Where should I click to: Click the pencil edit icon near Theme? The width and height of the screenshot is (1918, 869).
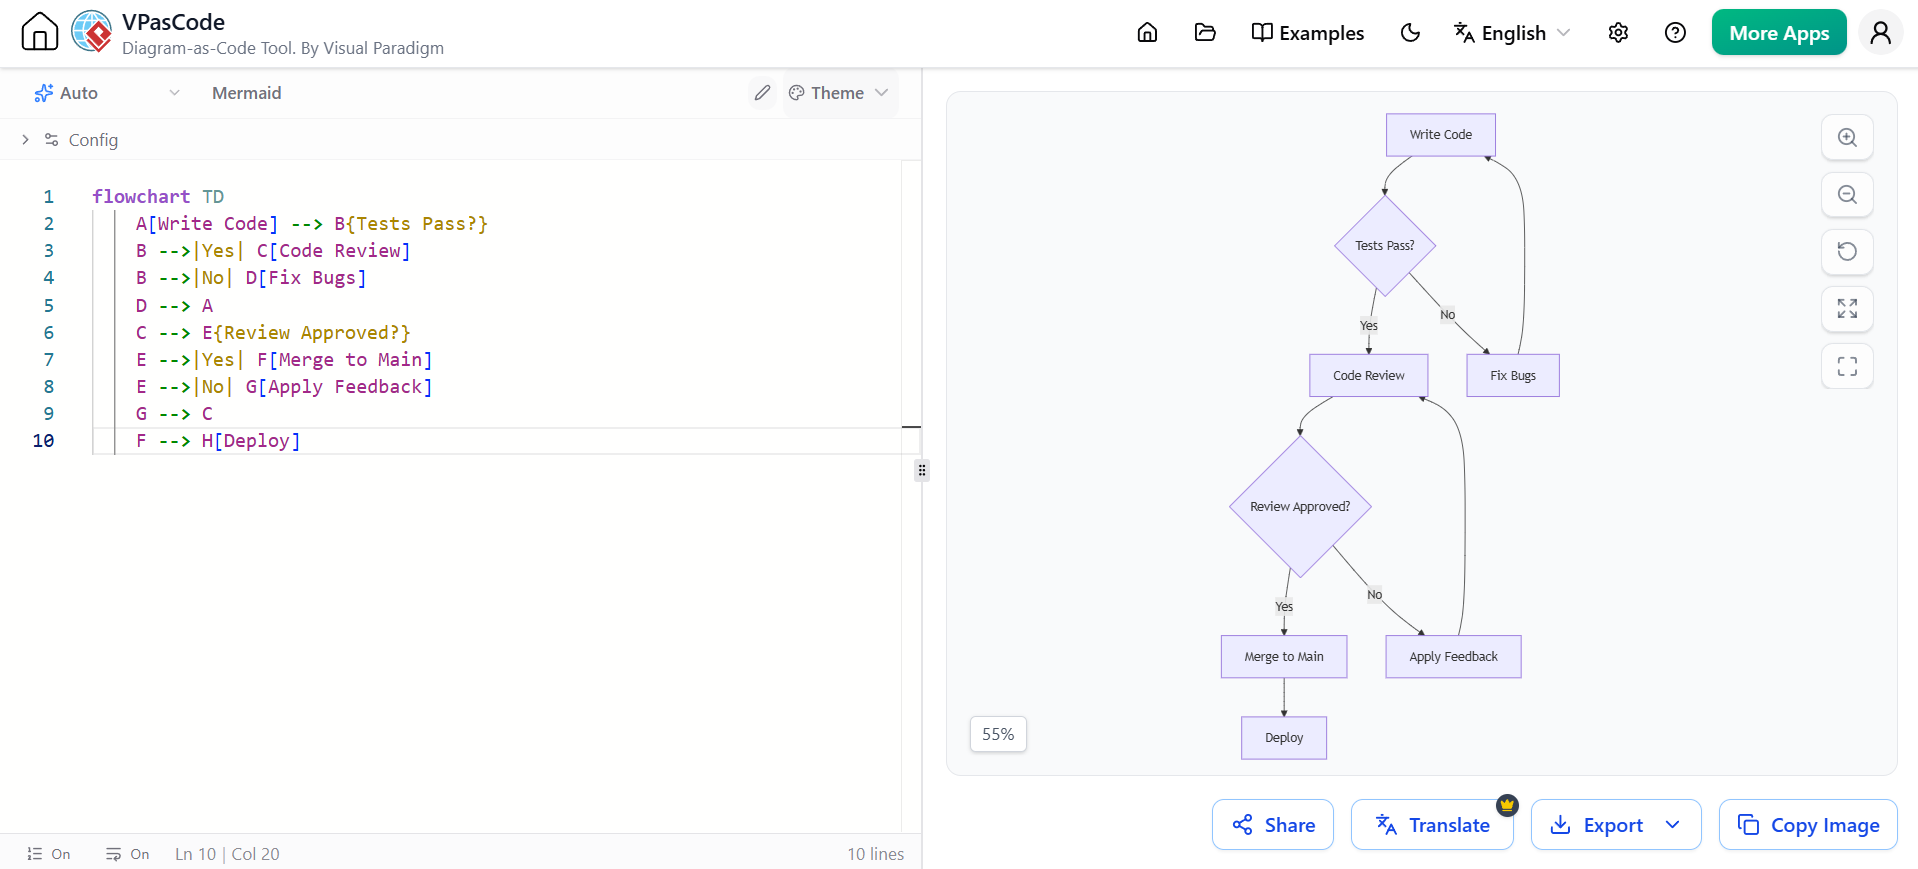[762, 93]
